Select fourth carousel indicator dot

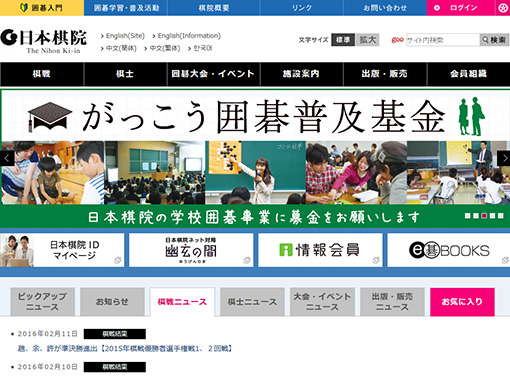(x=492, y=216)
